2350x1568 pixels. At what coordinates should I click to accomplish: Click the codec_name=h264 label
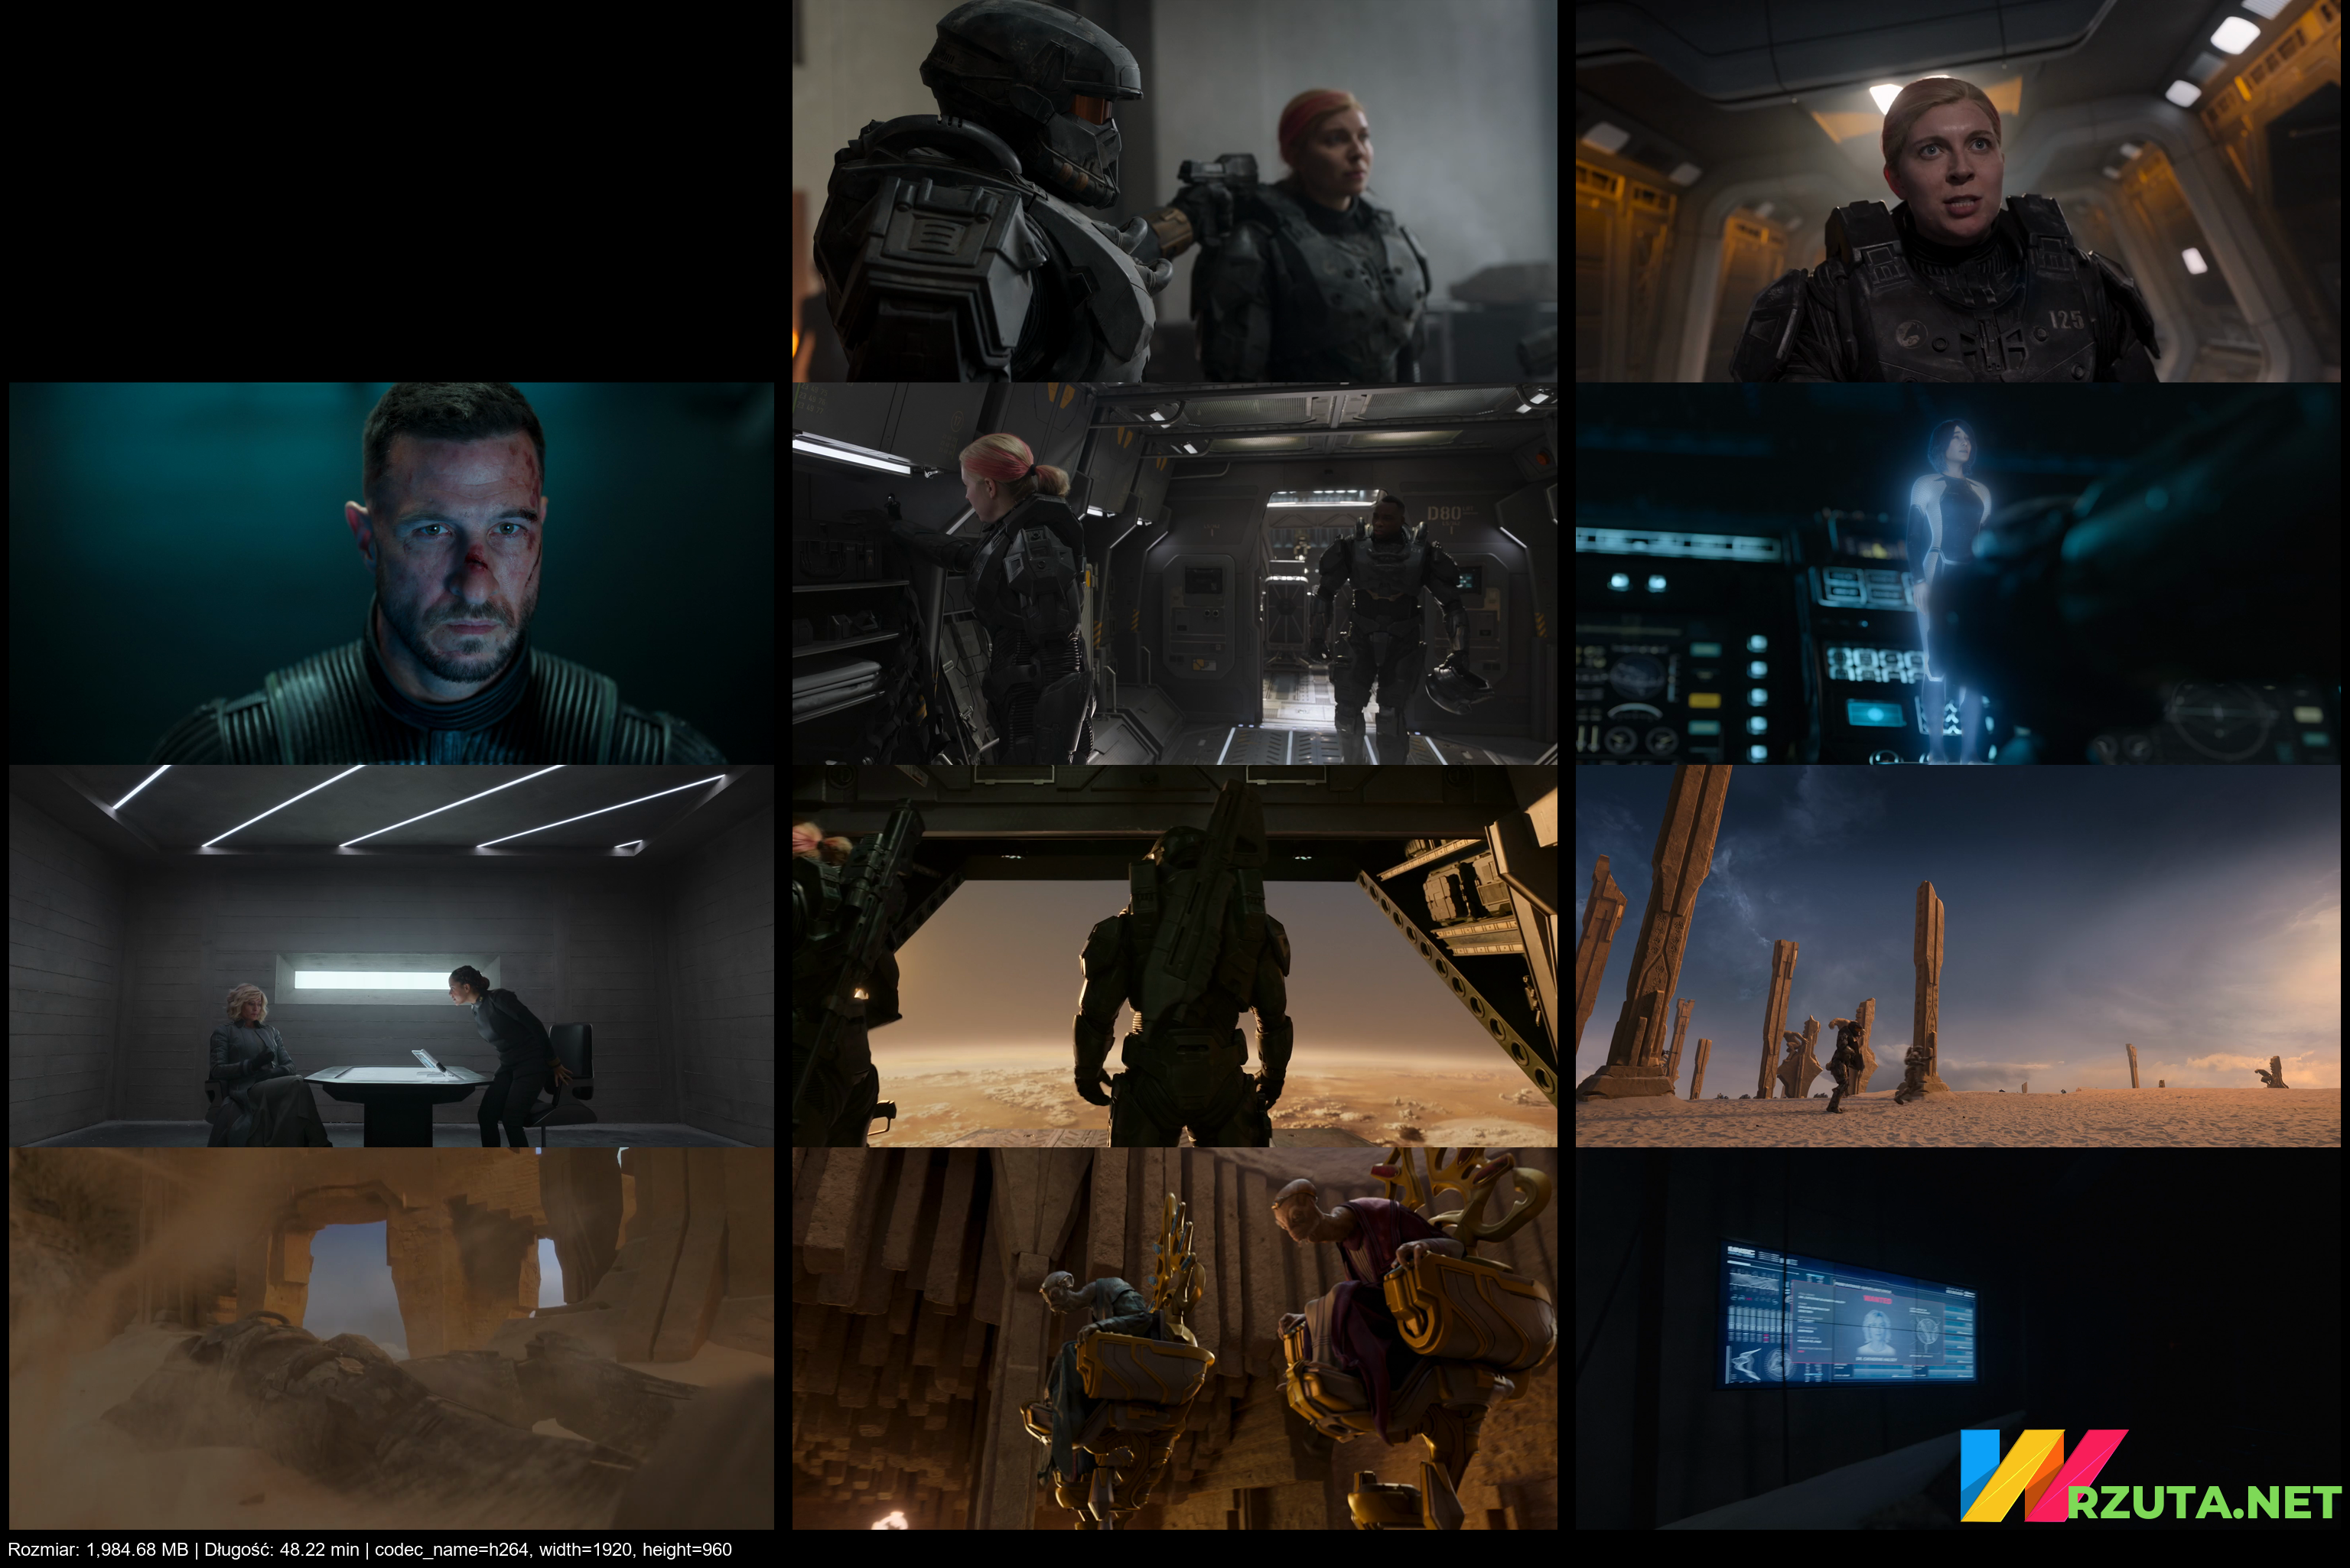coord(452,1549)
